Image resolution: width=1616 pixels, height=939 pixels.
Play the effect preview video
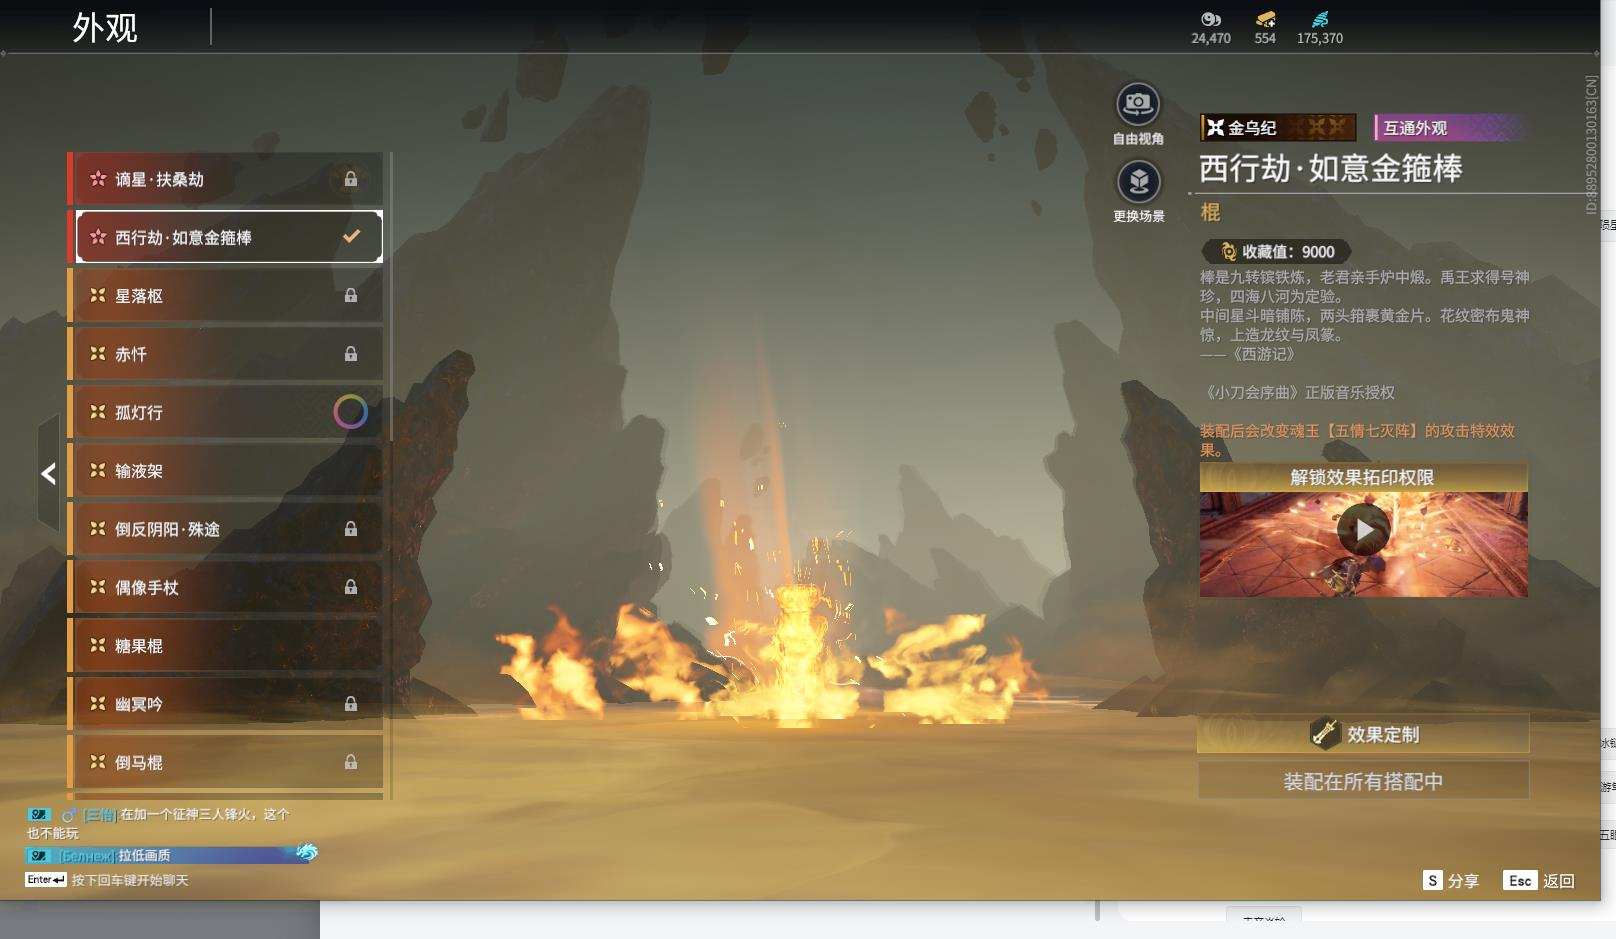point(1363,529)
